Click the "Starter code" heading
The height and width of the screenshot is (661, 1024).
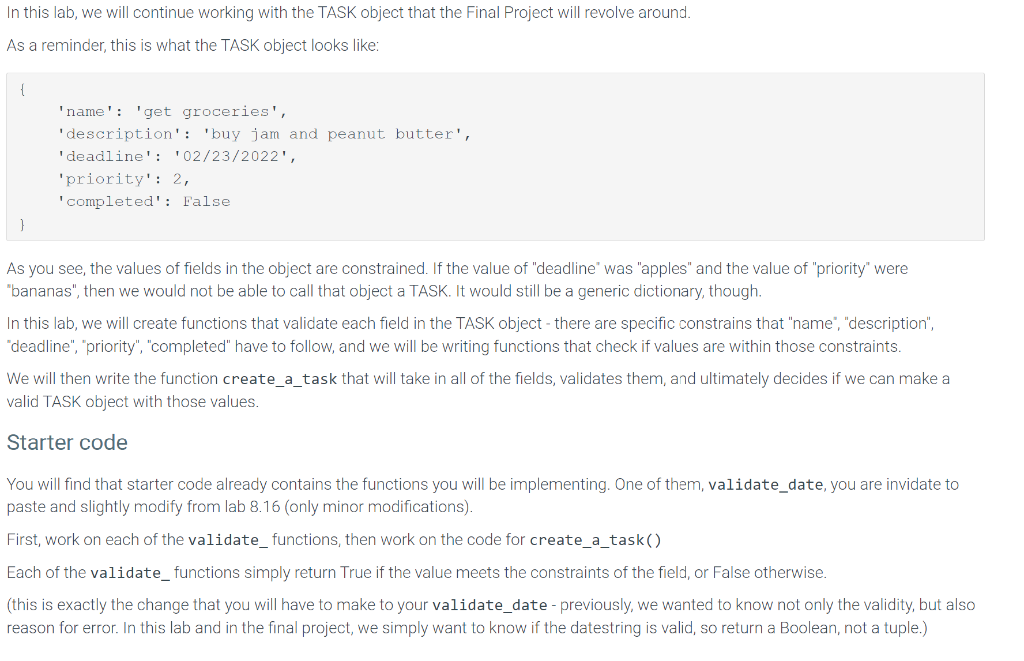pyautogui.click(x=67, y=443)
